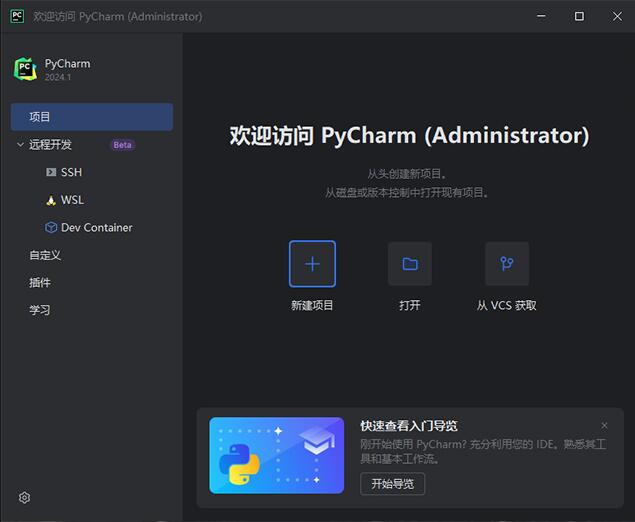
Task: Click the Open folder icon
Action: tap(410, 264)
